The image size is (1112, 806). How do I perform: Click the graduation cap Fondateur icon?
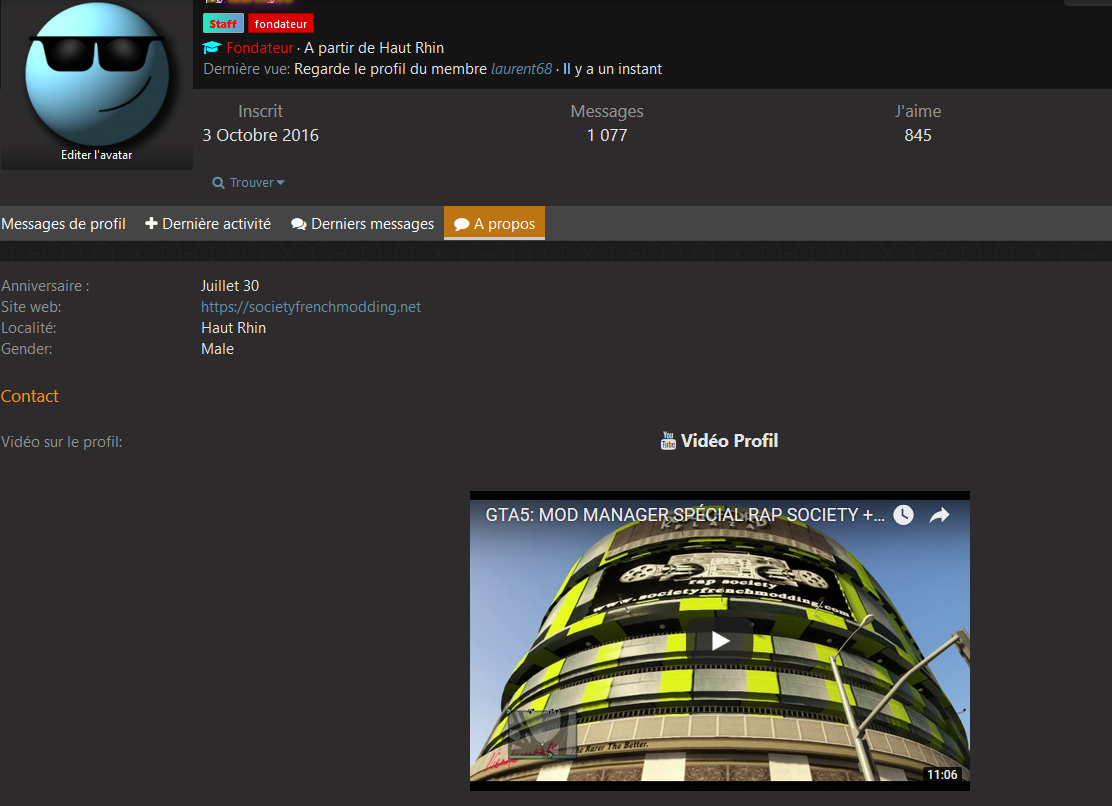(211, 47)
